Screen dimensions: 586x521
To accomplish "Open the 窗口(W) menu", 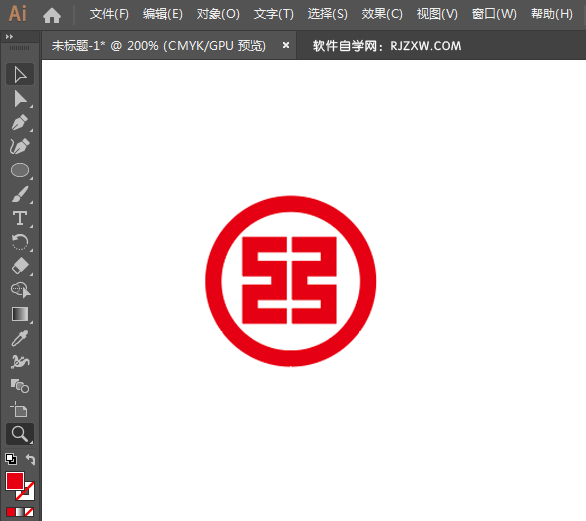I will click(x=494, y=14).
